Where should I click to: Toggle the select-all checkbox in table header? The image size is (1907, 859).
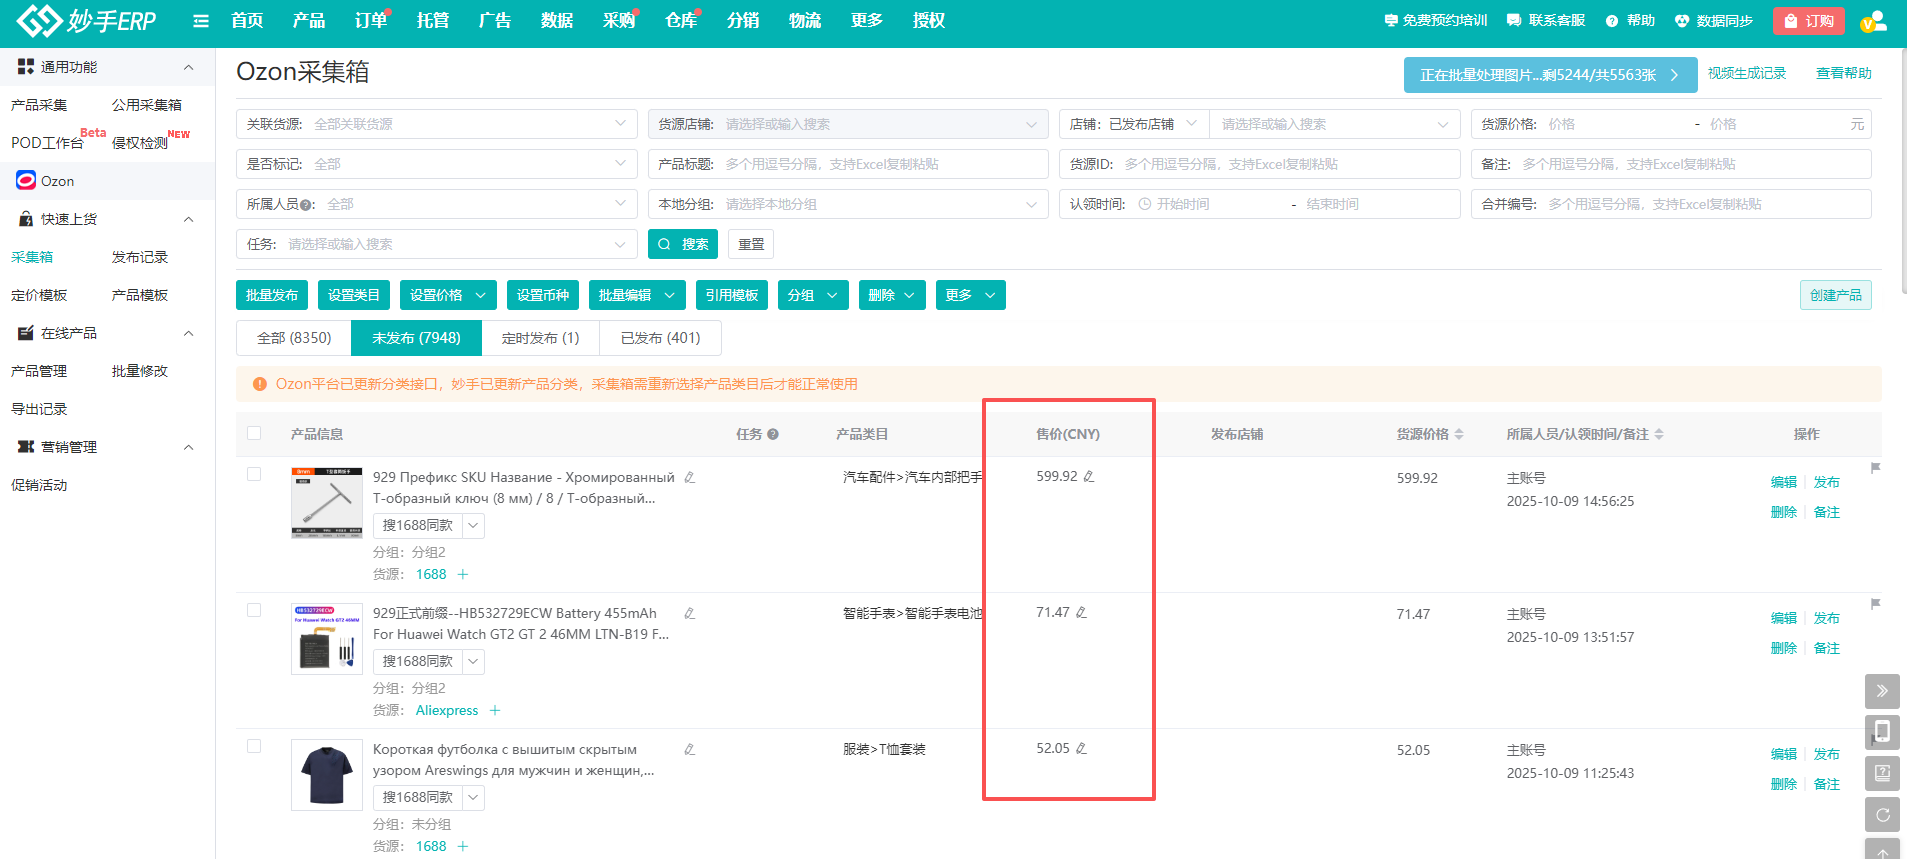pyautogui.click(x=254, y=433)
